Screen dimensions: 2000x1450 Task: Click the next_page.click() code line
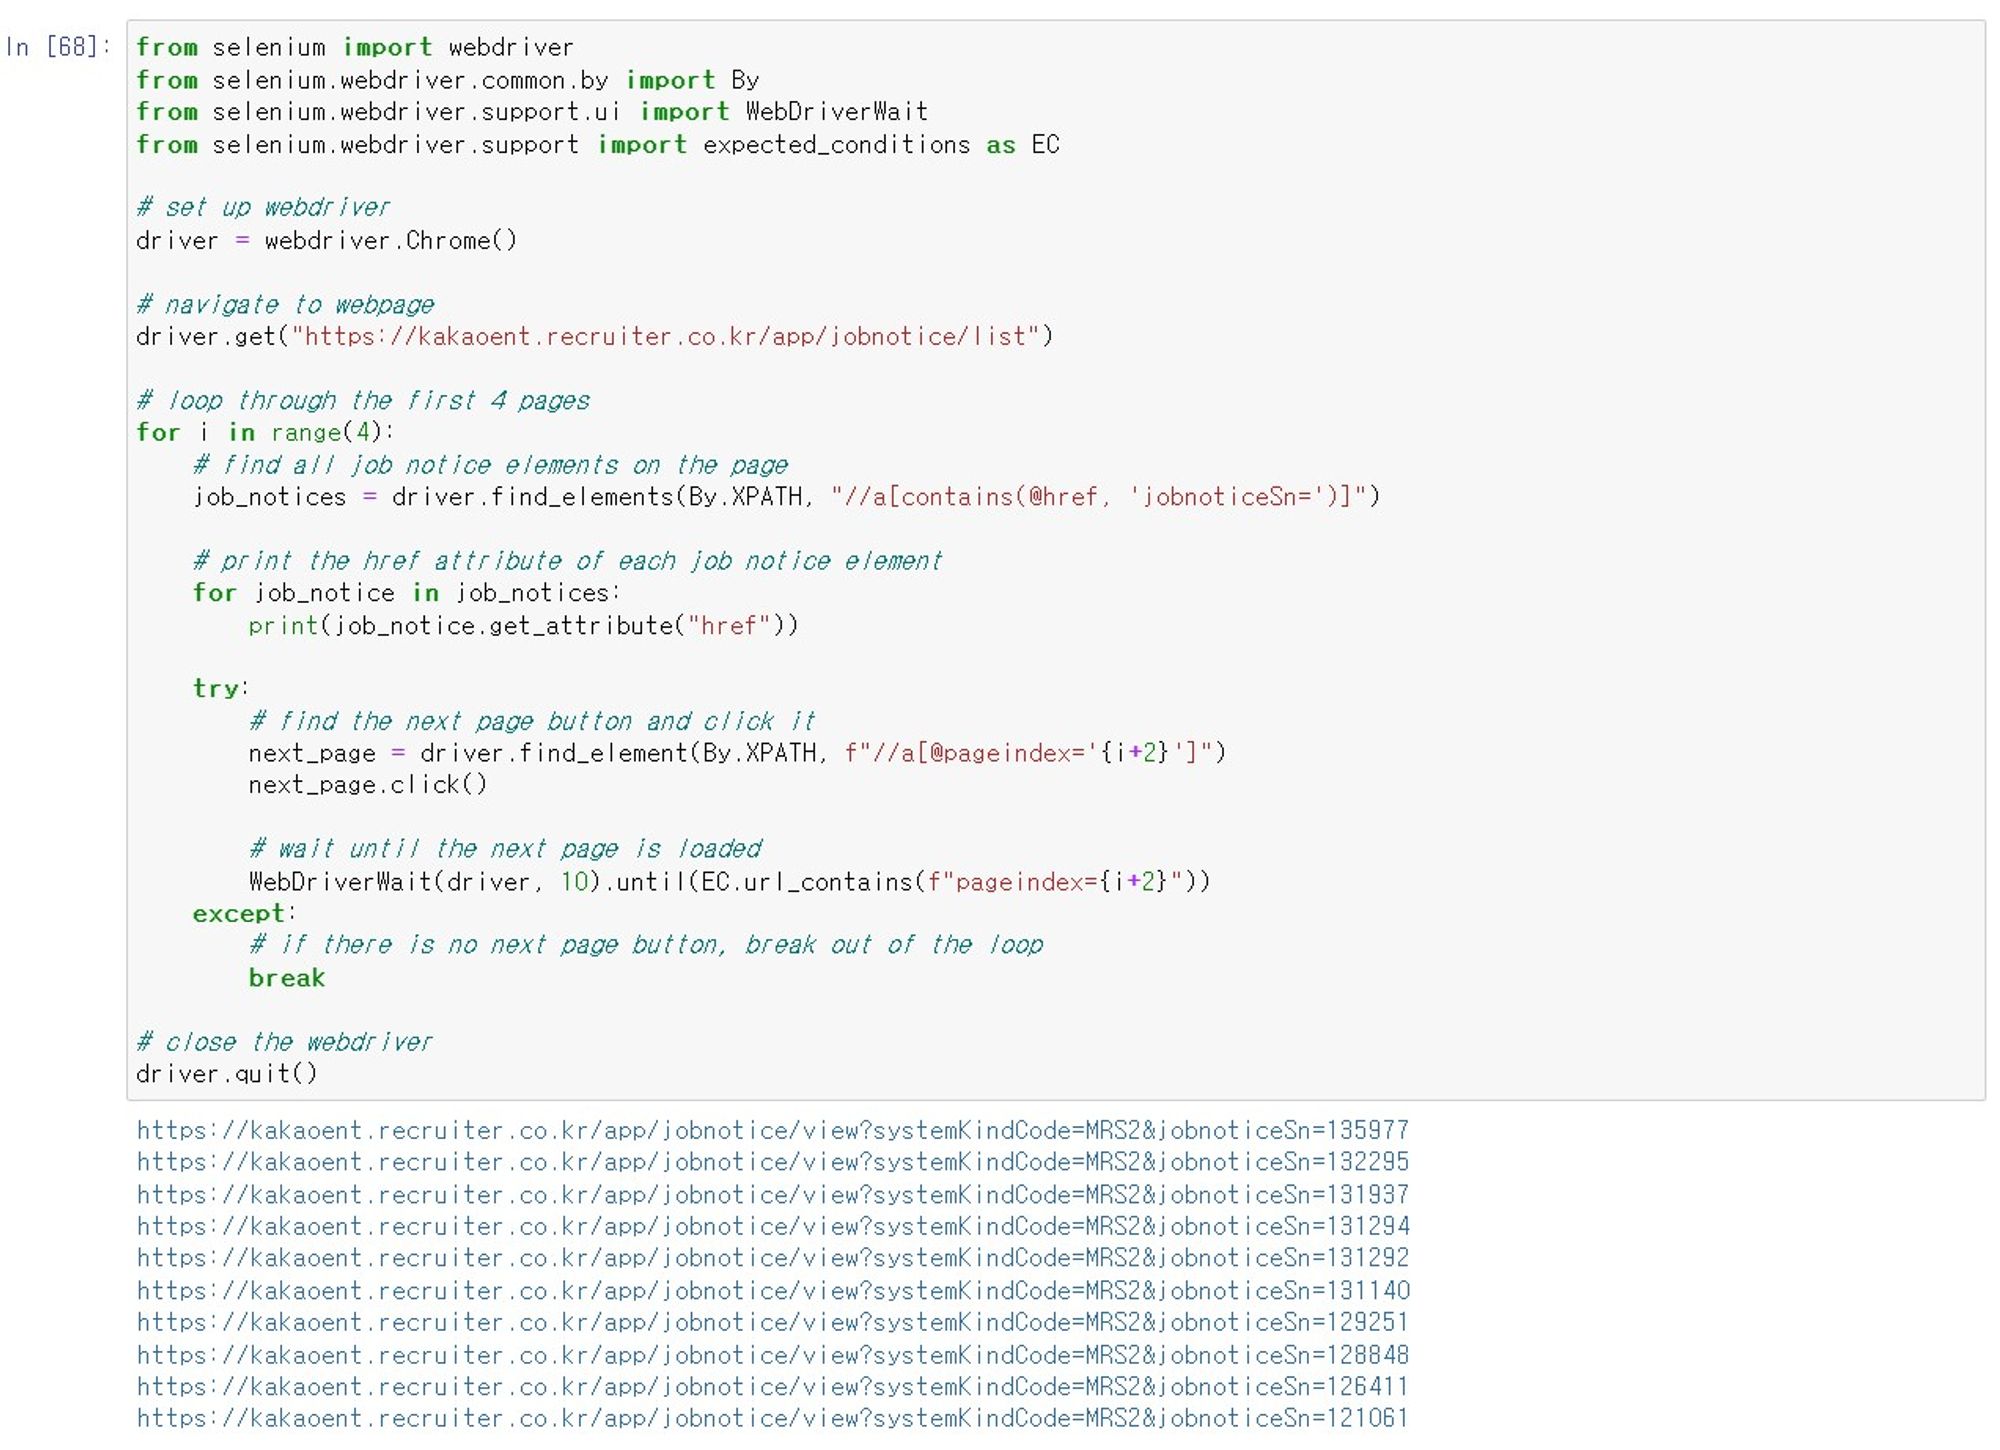tap(367, 785)
